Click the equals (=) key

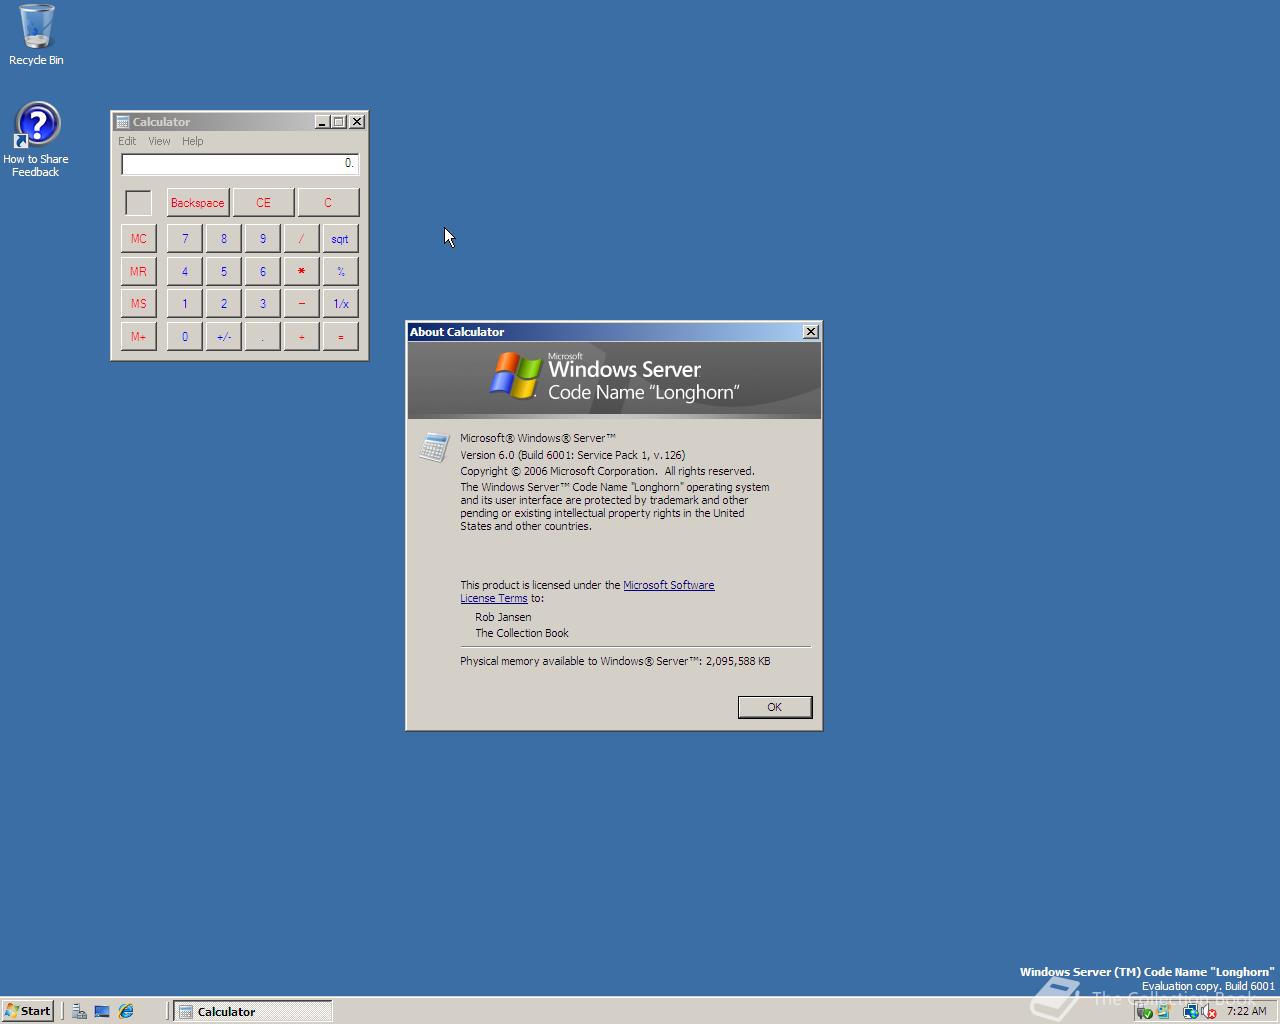[340, 336]
